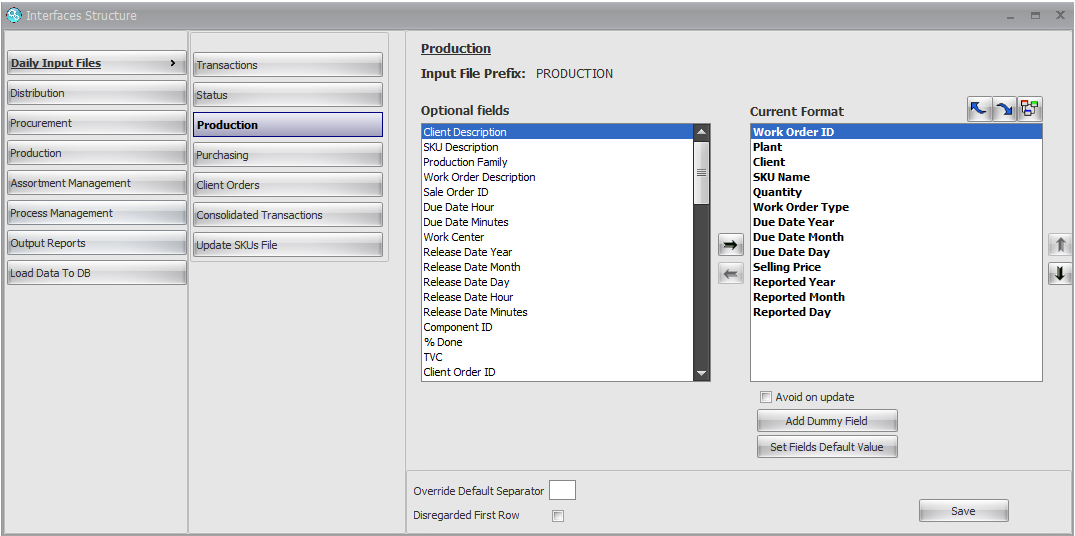The image size is (1075, 536).
Task: Enable Avoid on update checkbox
Action: 766,397
